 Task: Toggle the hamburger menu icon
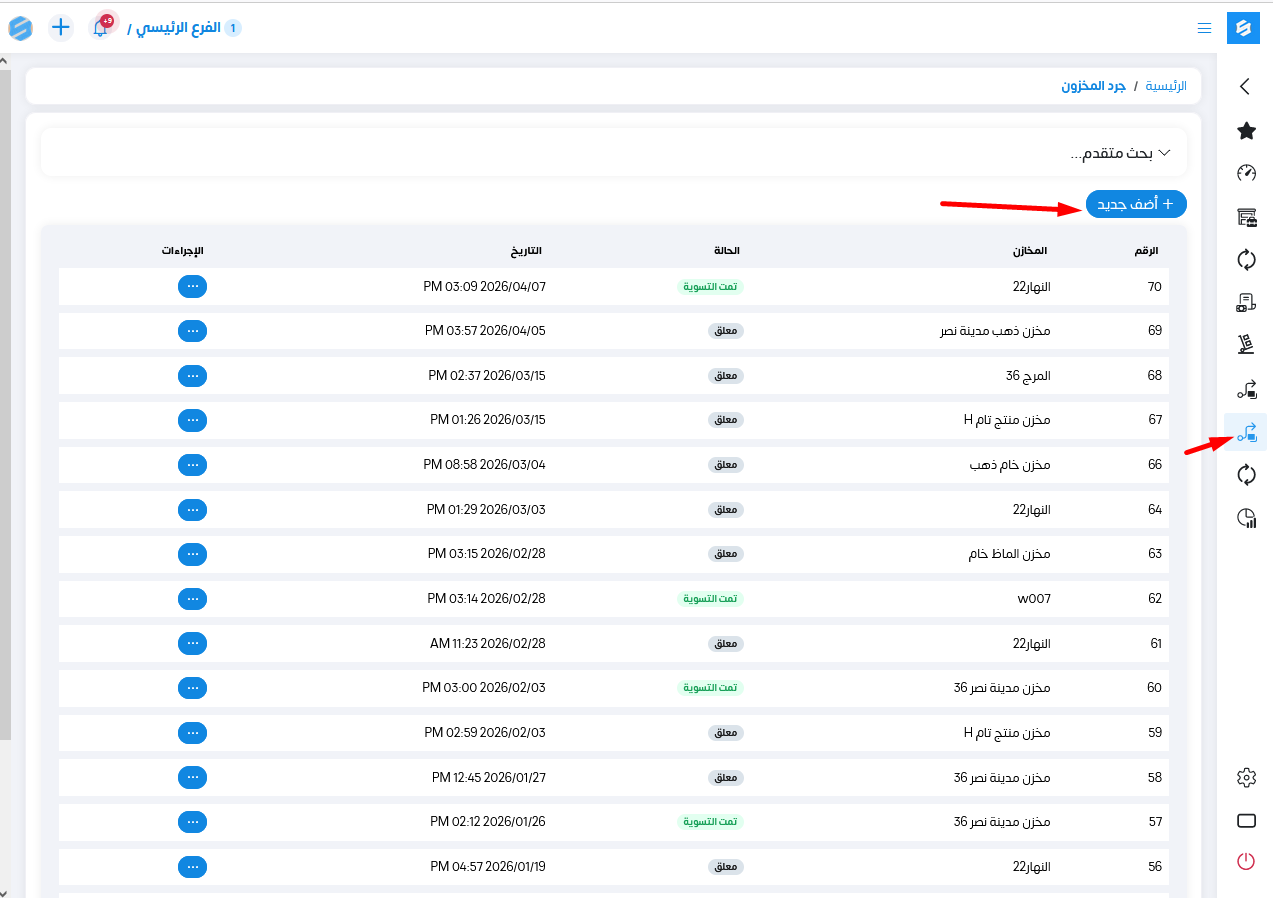1204,27
